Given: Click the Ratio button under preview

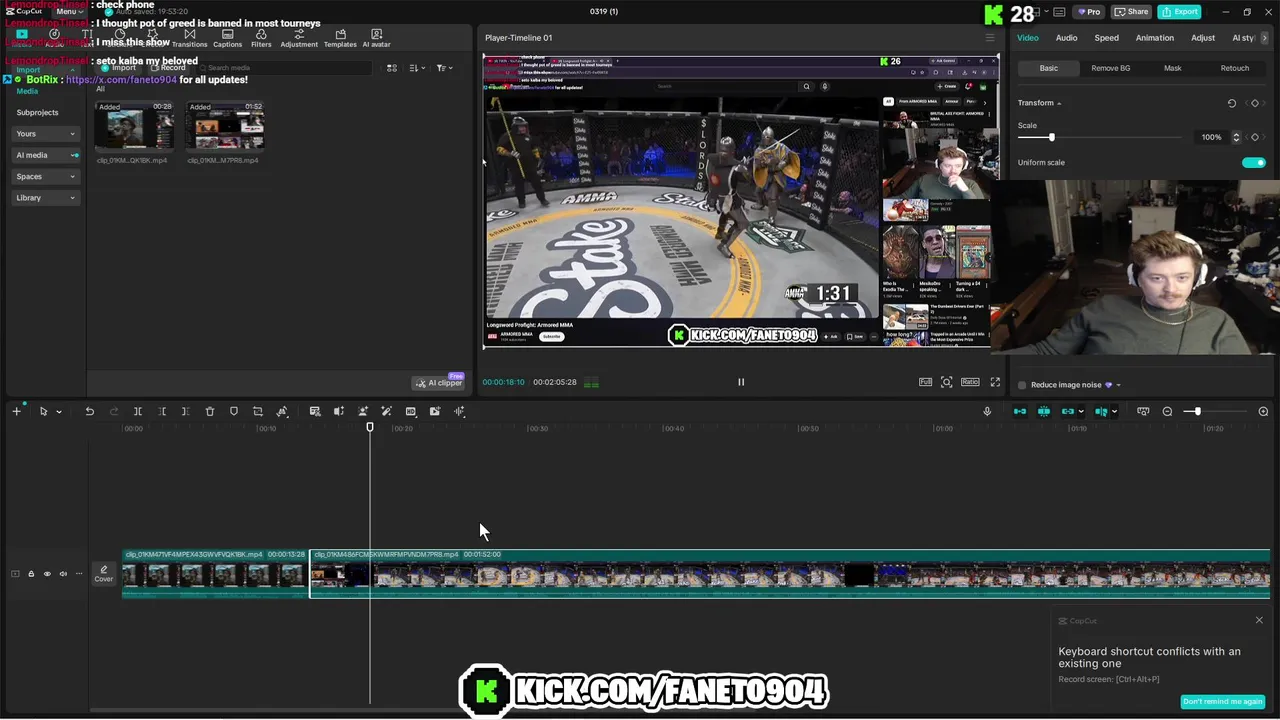Looking at the screenshot, I should tap(970, 382).
